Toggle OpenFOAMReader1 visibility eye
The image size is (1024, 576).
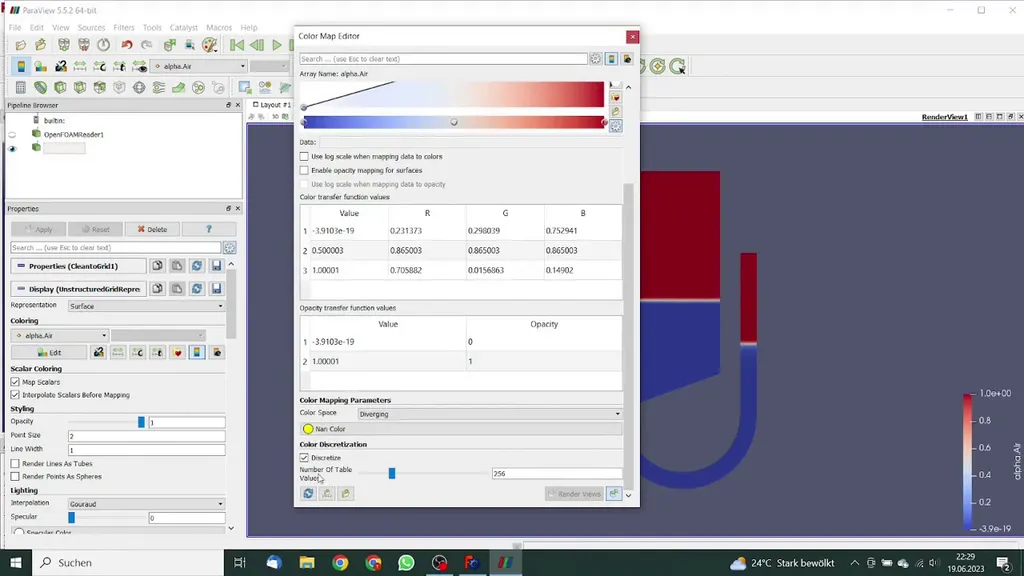point(13,134)
